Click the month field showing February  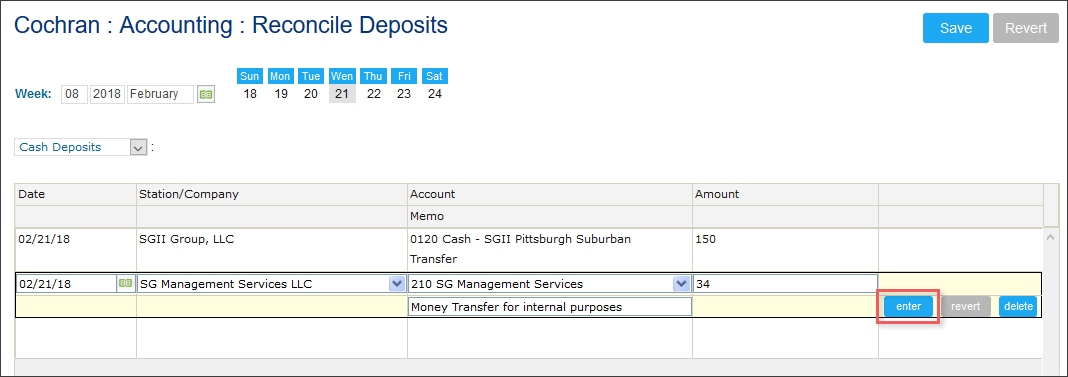160,94
